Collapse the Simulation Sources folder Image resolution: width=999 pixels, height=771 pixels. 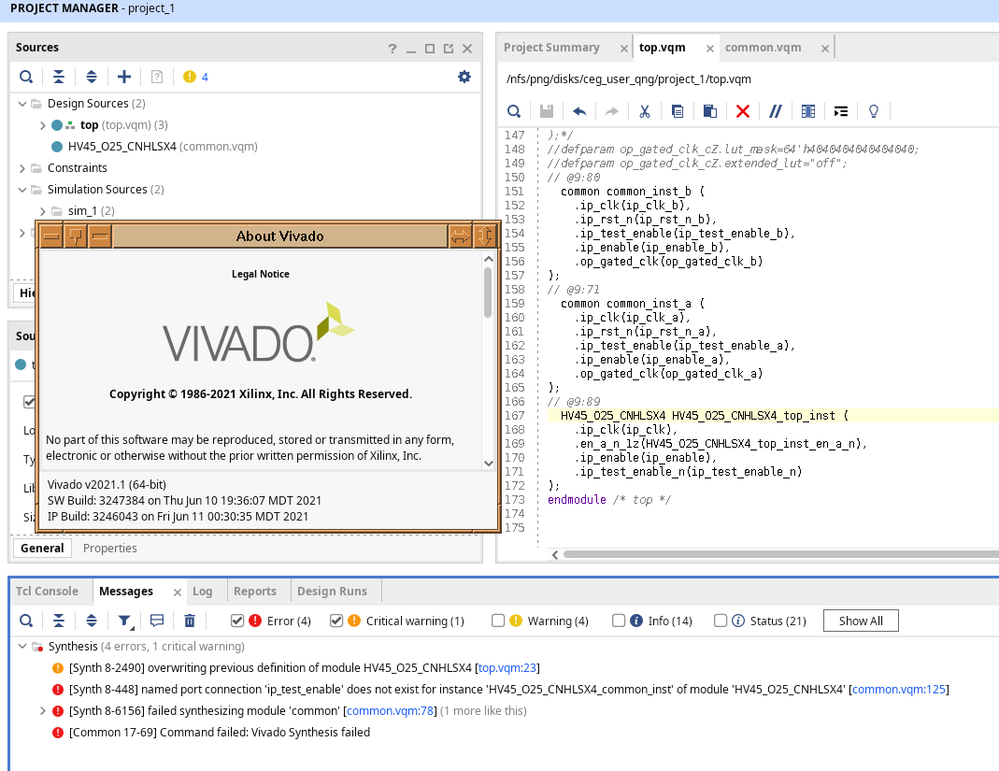(x=22, y=189)
